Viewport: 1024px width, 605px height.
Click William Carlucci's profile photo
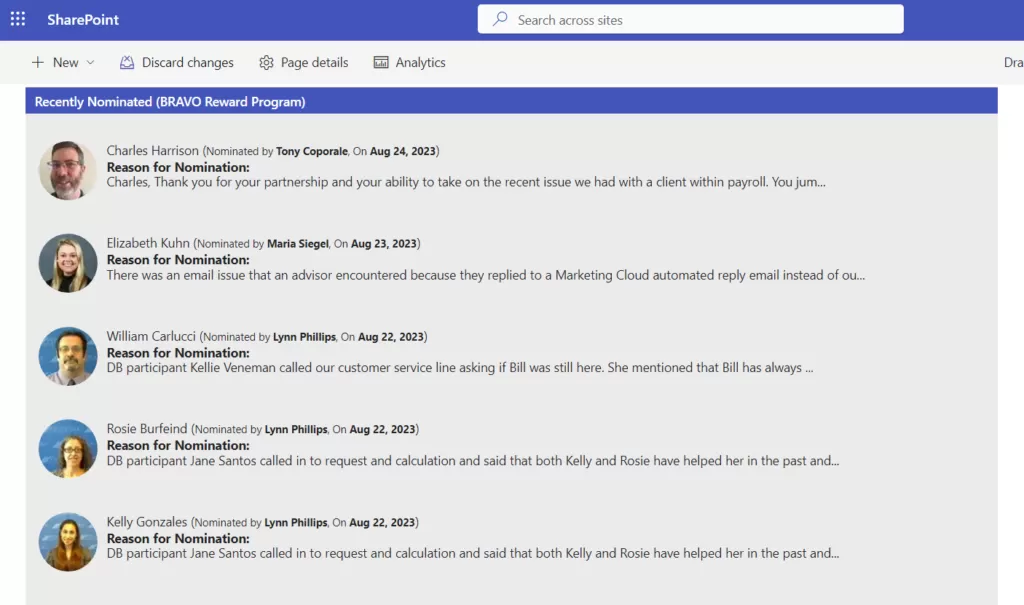[x=68, y=356]
